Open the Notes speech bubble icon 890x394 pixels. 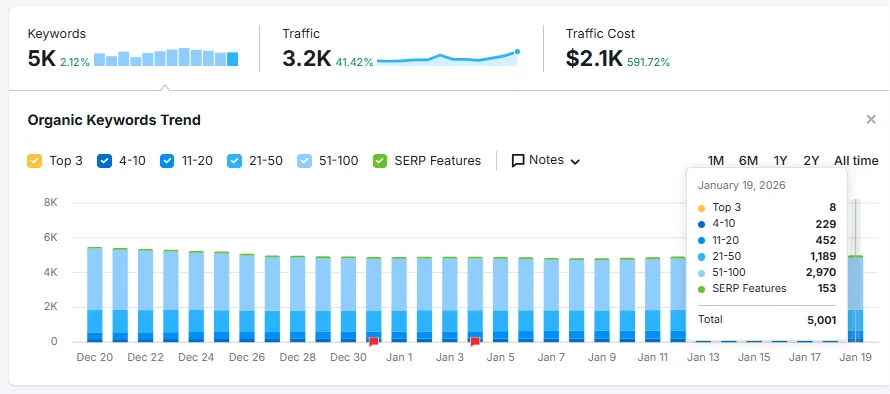coord(518,161)
